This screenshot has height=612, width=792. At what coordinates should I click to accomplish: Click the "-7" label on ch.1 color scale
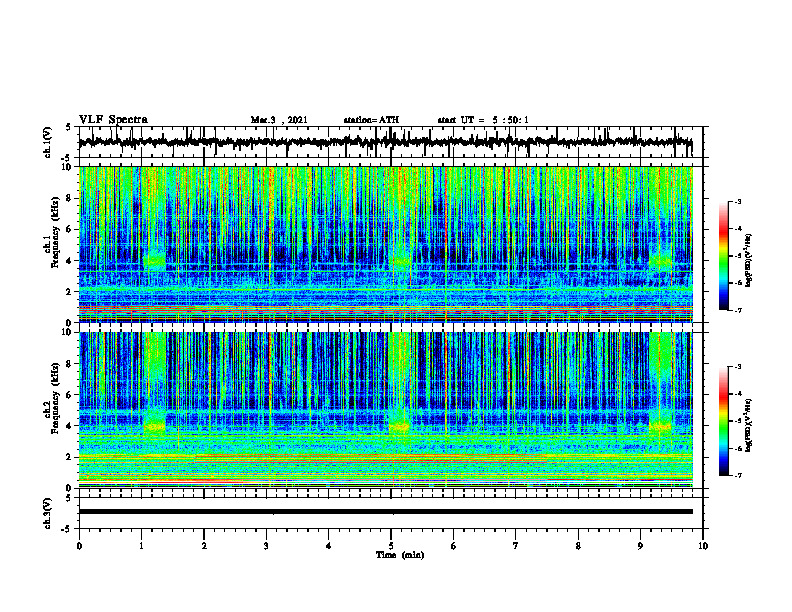coord(738,310)
